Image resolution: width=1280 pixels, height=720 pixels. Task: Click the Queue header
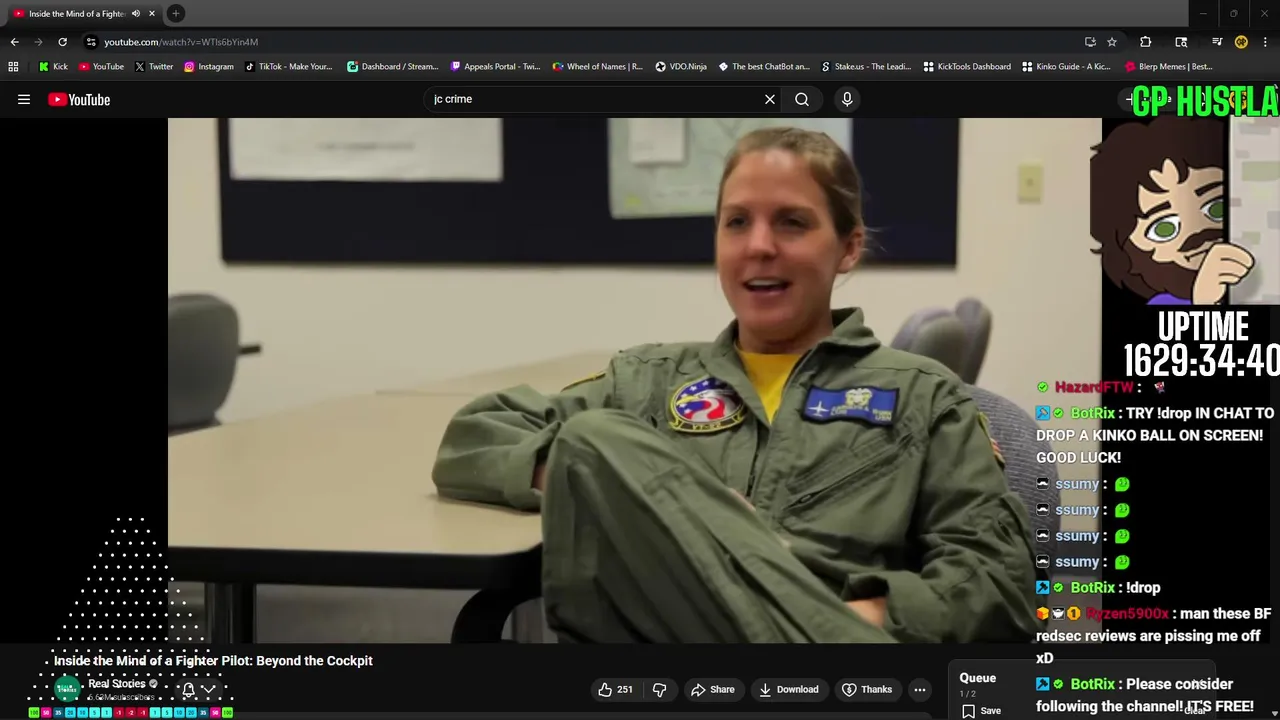click(978, 678)
